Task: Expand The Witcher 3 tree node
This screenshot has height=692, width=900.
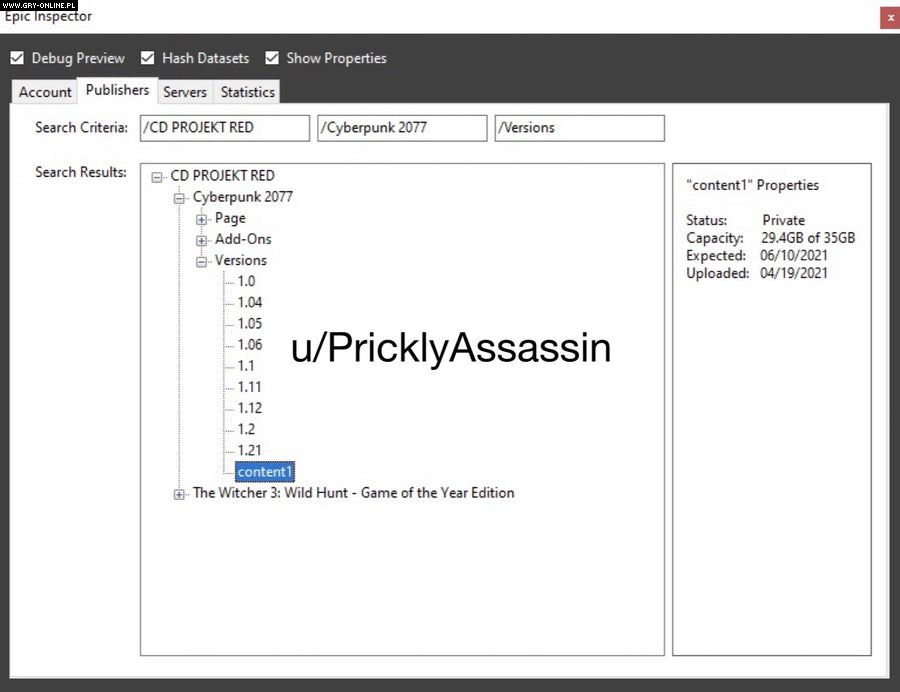Action: (x=179, y=494)
